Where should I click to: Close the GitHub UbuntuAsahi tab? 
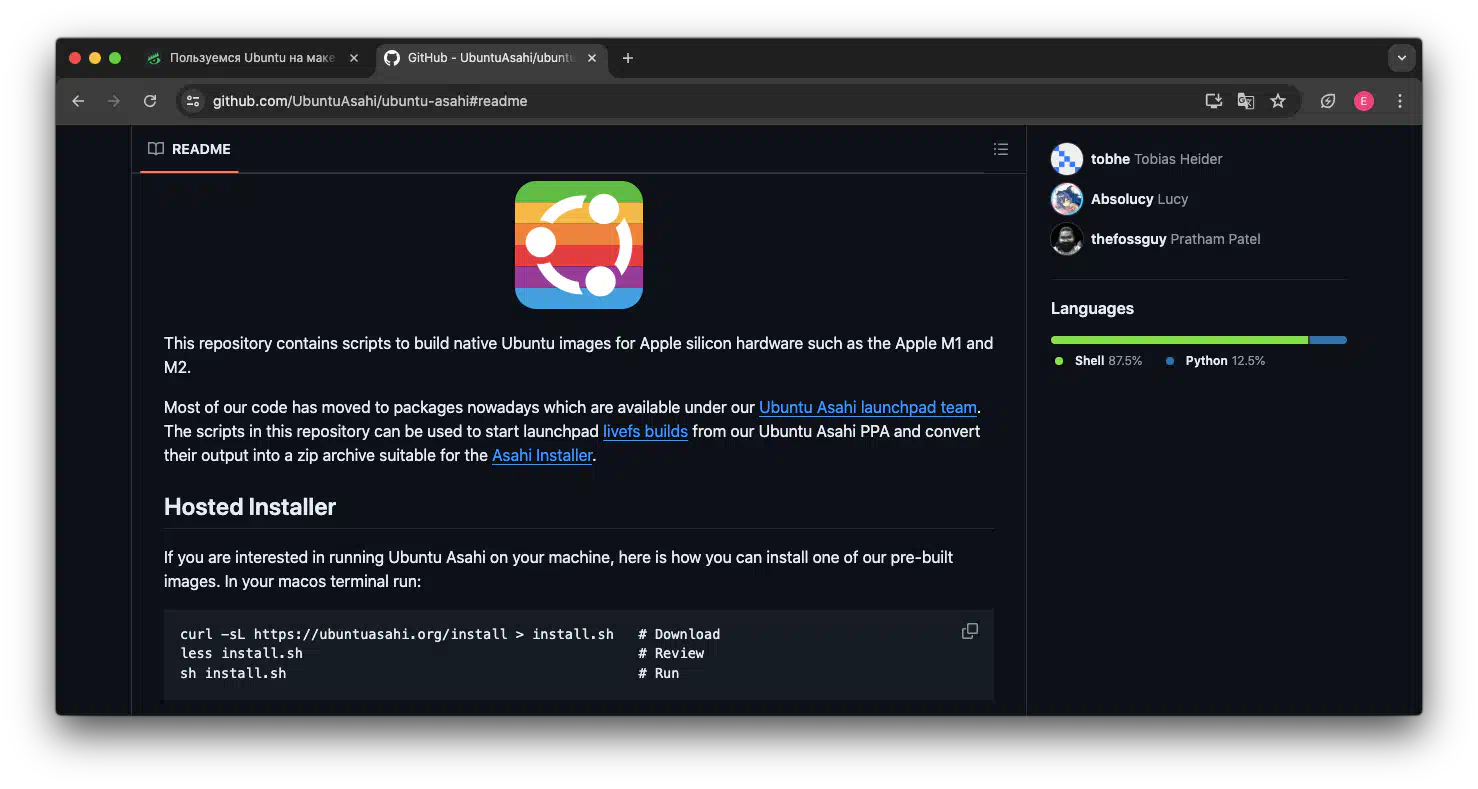[592, 58]
